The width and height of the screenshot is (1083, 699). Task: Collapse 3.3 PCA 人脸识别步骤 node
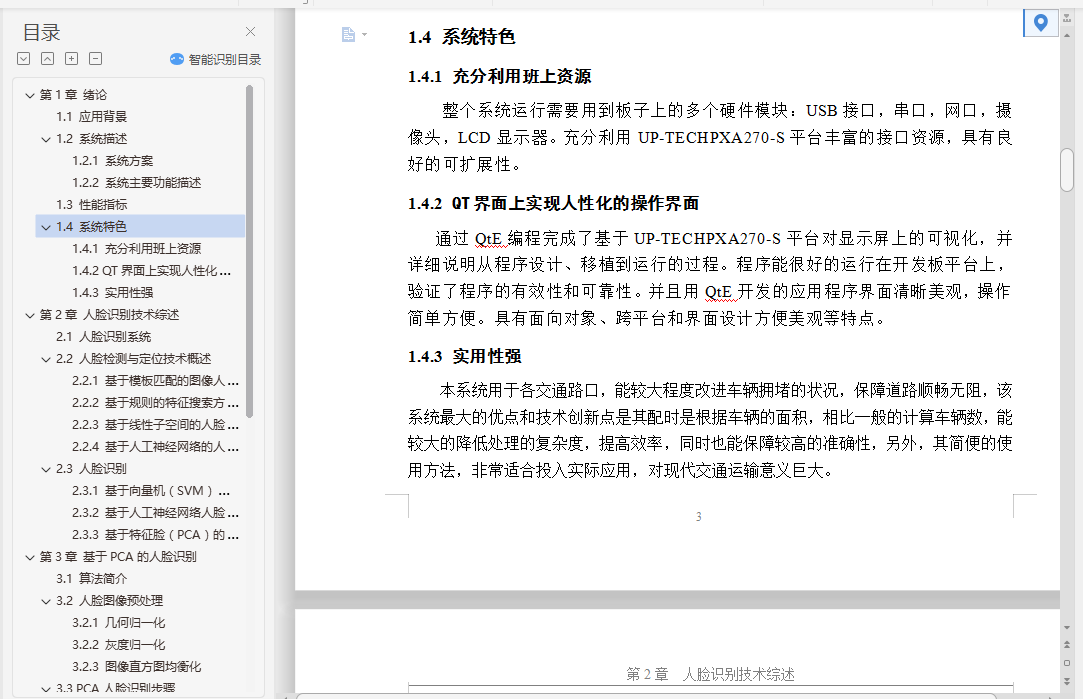click(46, 689)
